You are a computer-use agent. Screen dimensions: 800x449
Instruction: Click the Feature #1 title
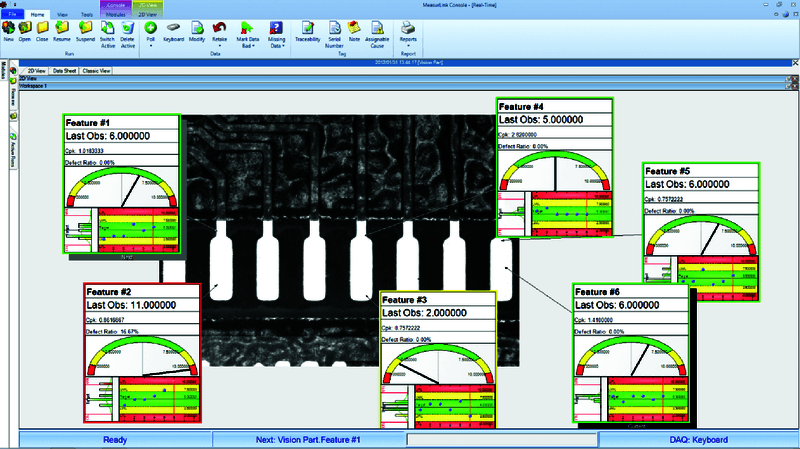[x=88, y=123]
